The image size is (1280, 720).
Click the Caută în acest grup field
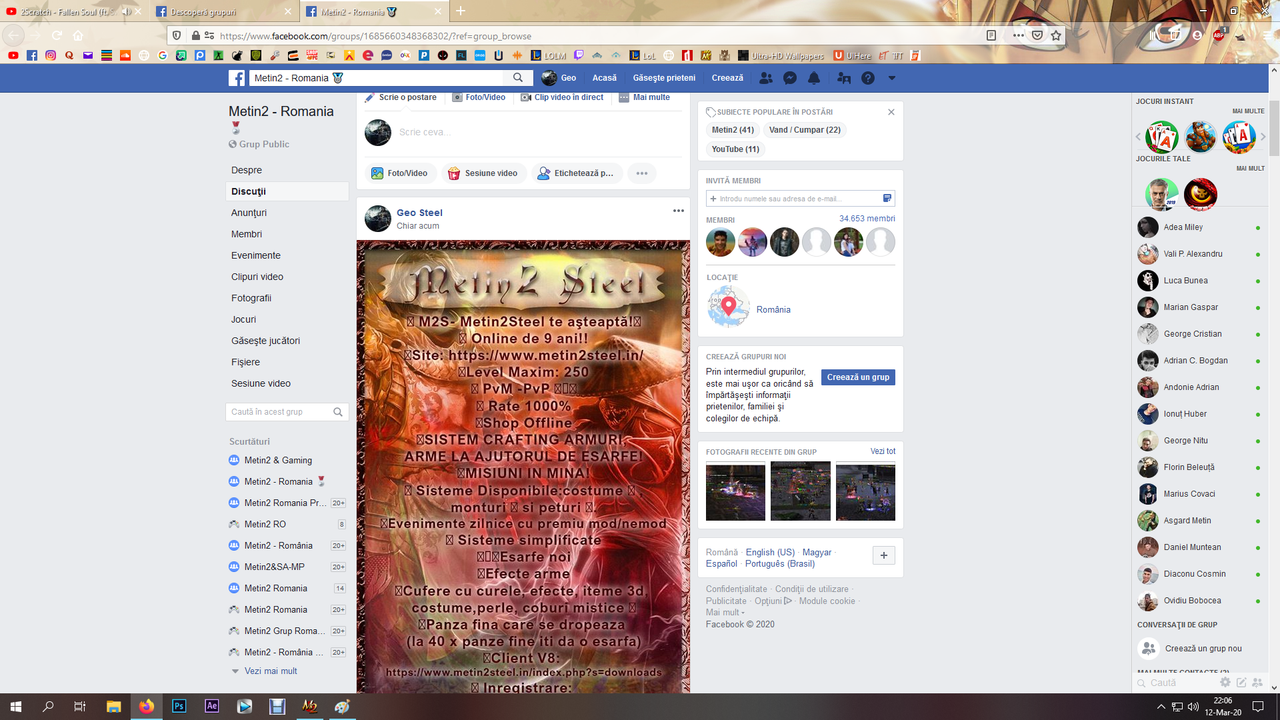287,412
